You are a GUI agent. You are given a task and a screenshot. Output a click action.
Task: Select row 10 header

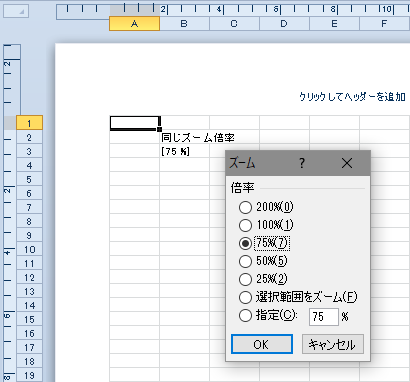(x=29, y=249)
